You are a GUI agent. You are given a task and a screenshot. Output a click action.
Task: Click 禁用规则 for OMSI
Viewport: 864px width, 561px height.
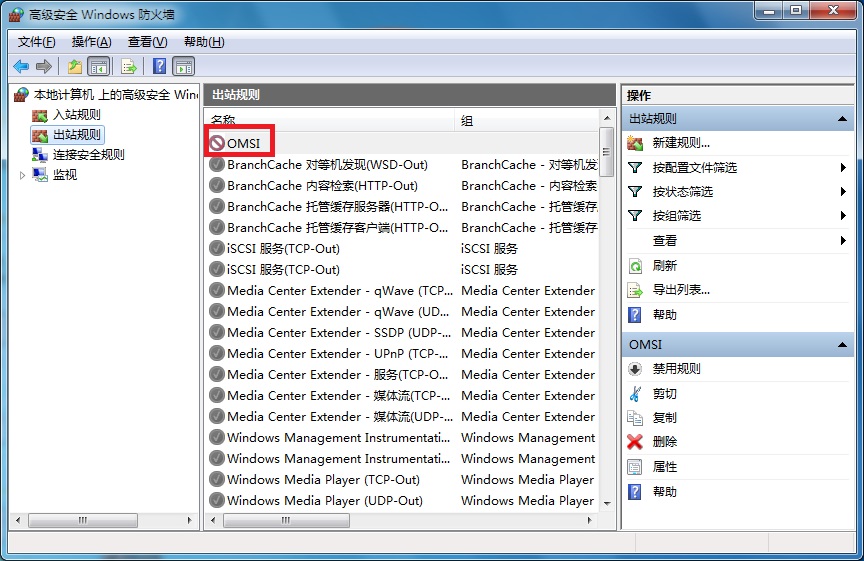pos(677,369)
